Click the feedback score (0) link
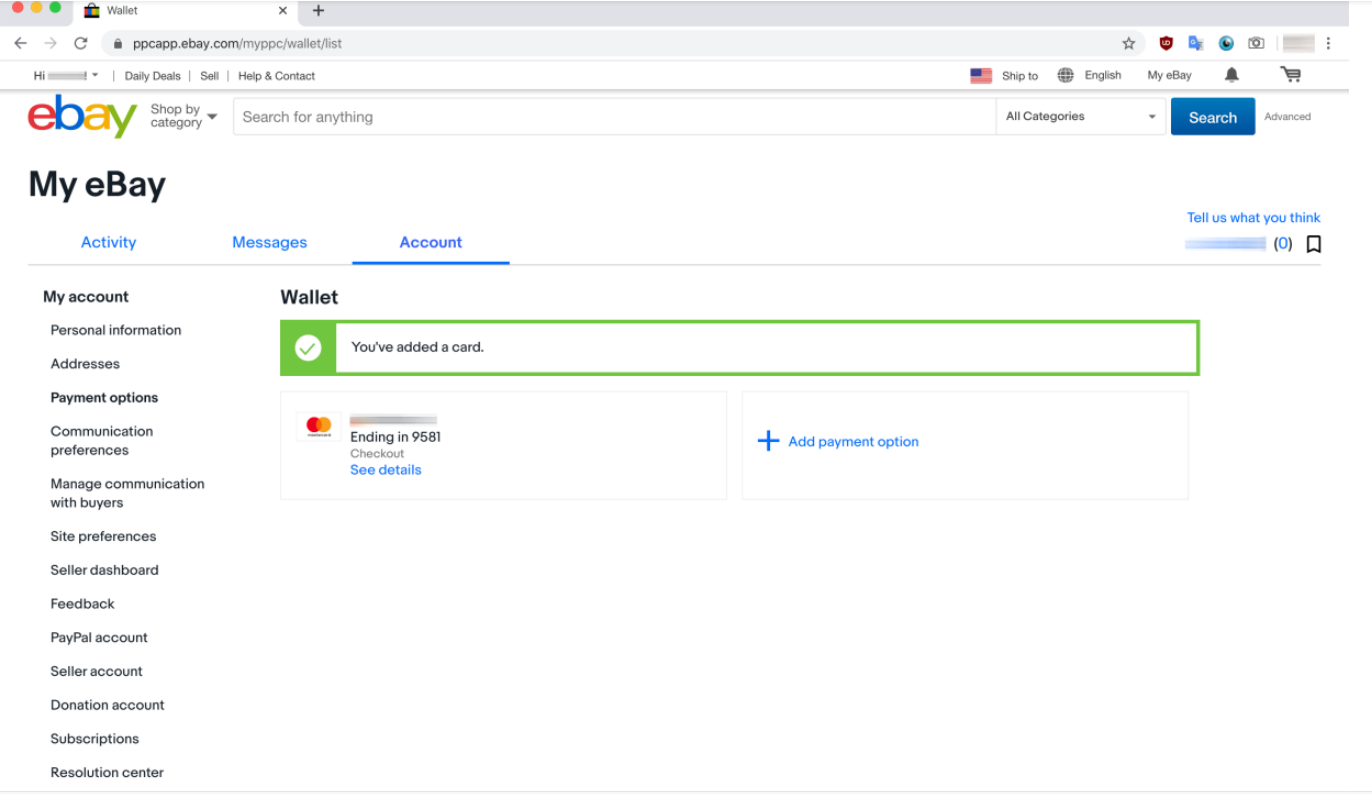 1282,243
